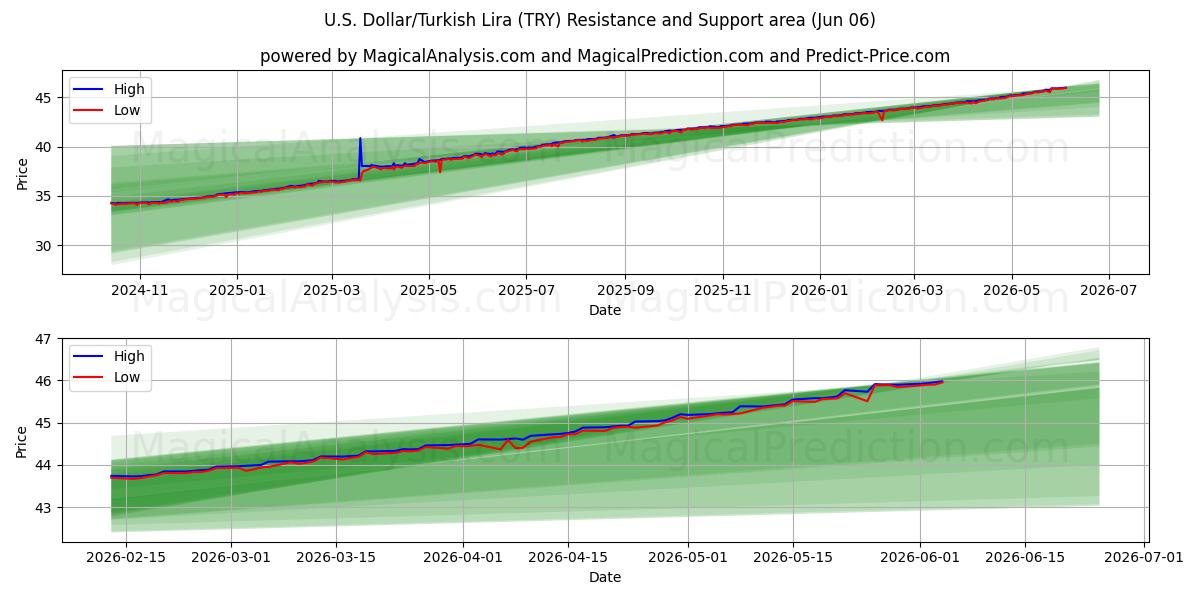
Task: Click the 2025-05 date tick on top chart
Action: click(x=429, y=289)
